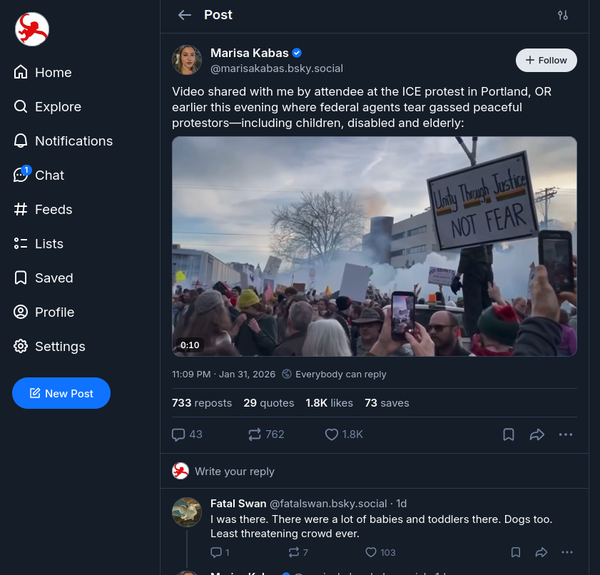
Task: Bookmark the main post
Action: coord(509,434)
